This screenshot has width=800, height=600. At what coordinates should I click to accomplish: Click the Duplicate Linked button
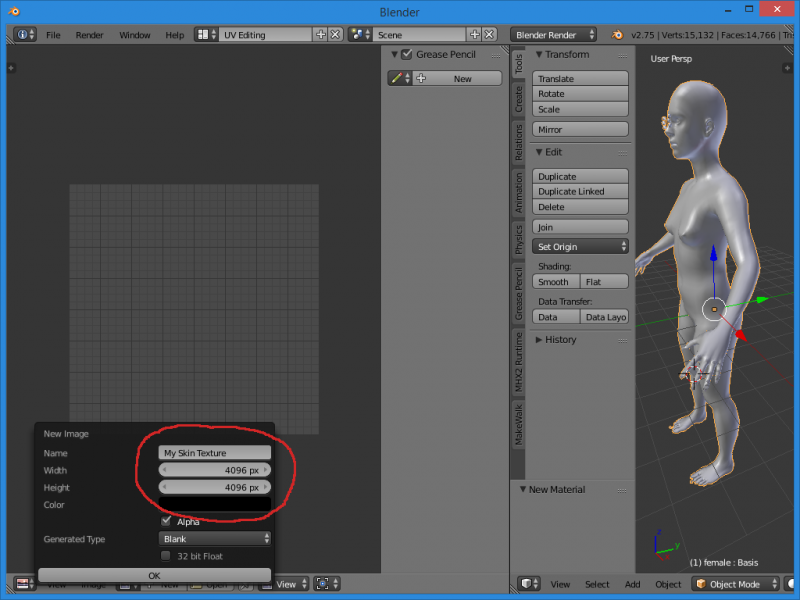580,191
